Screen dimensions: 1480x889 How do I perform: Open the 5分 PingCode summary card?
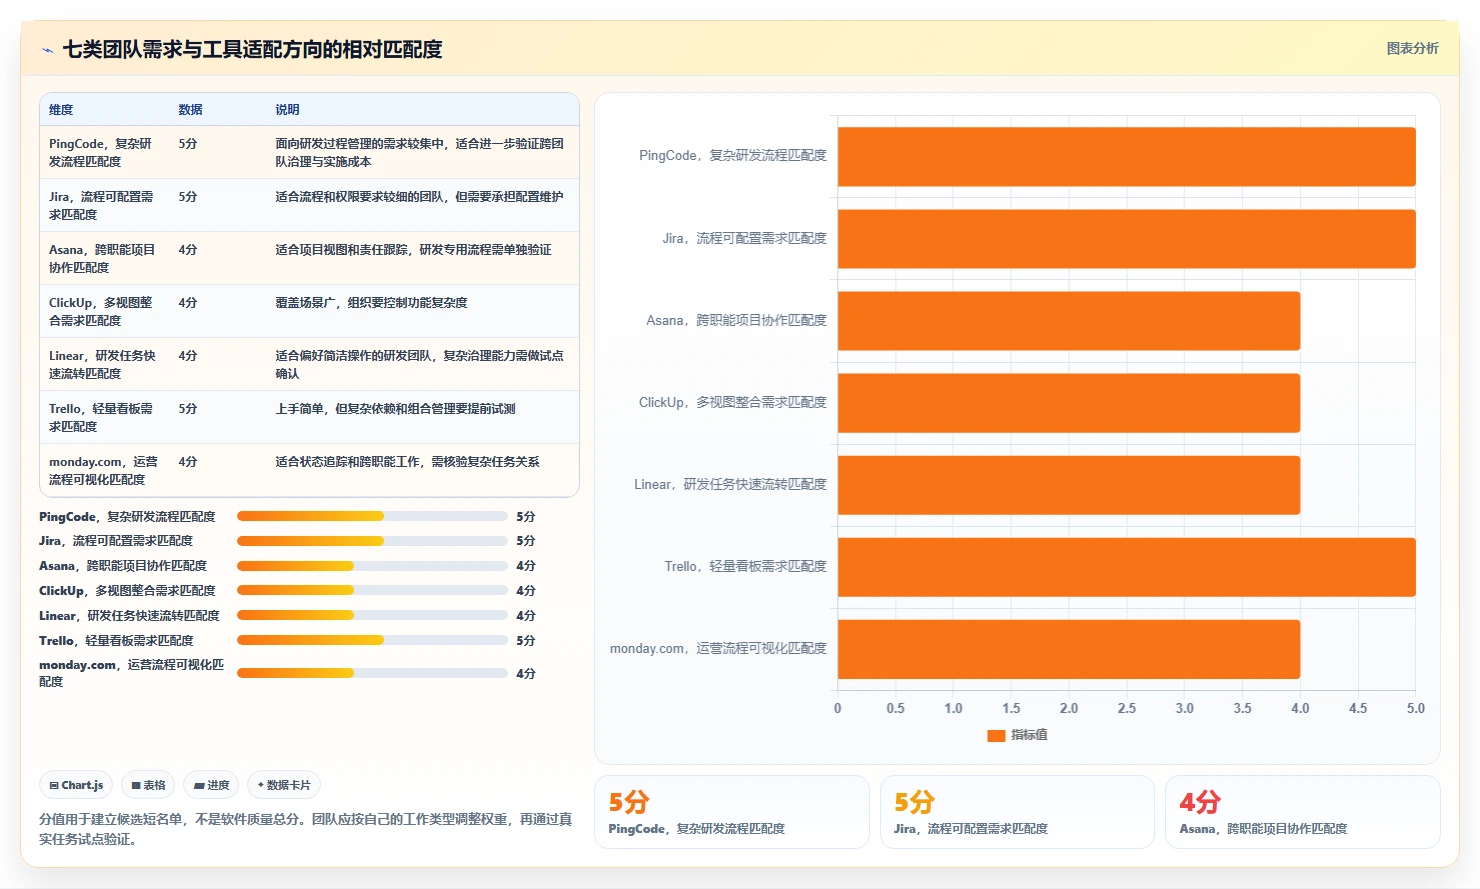point(732,812)
